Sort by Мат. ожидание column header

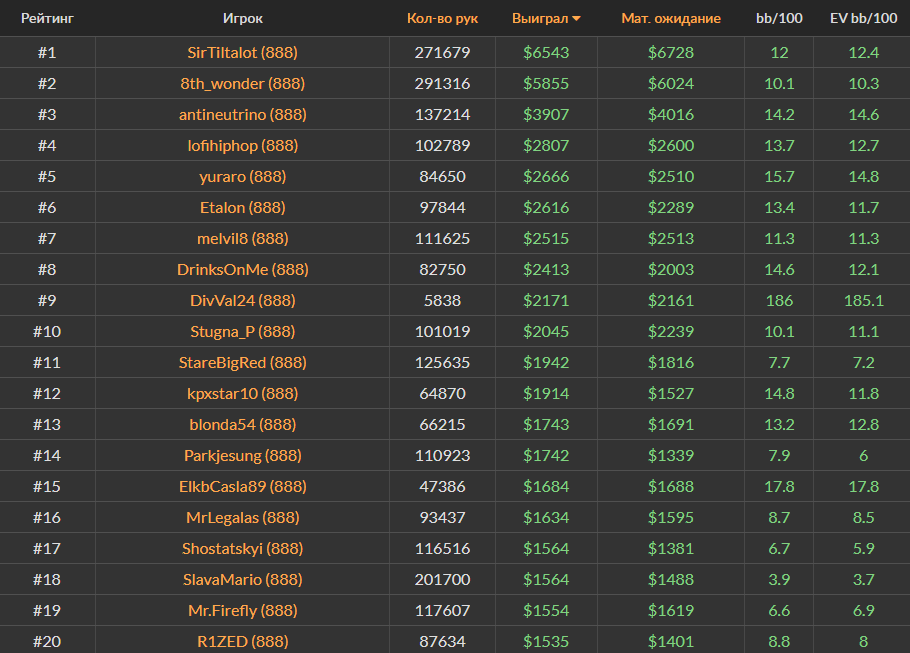[670, 18]
